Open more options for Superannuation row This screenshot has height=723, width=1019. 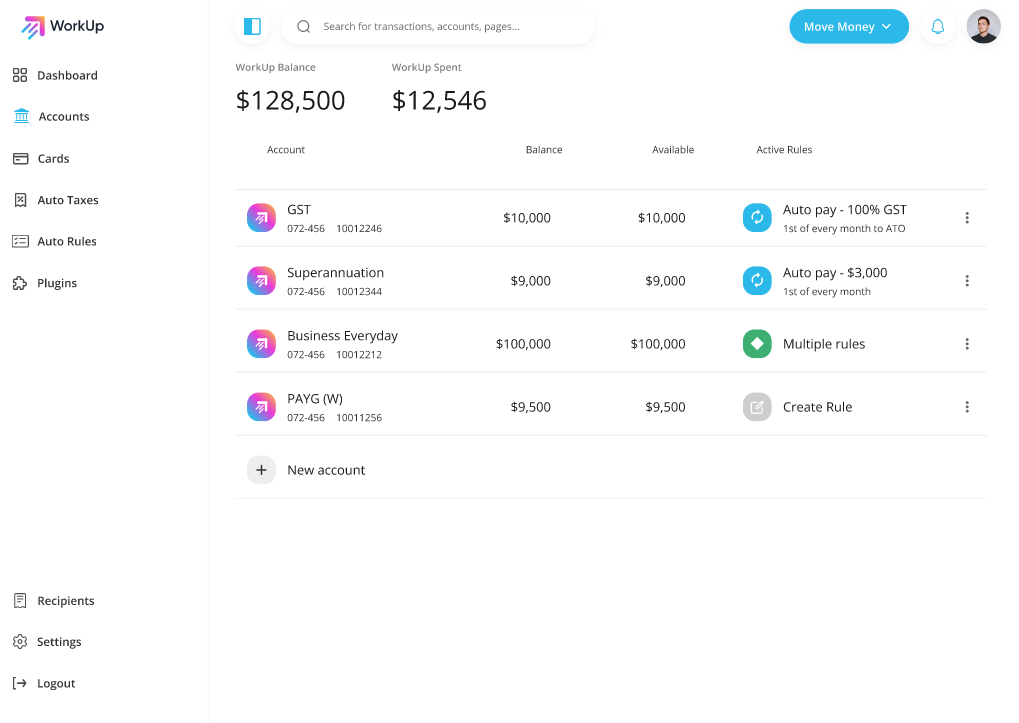tap(967, 281)
